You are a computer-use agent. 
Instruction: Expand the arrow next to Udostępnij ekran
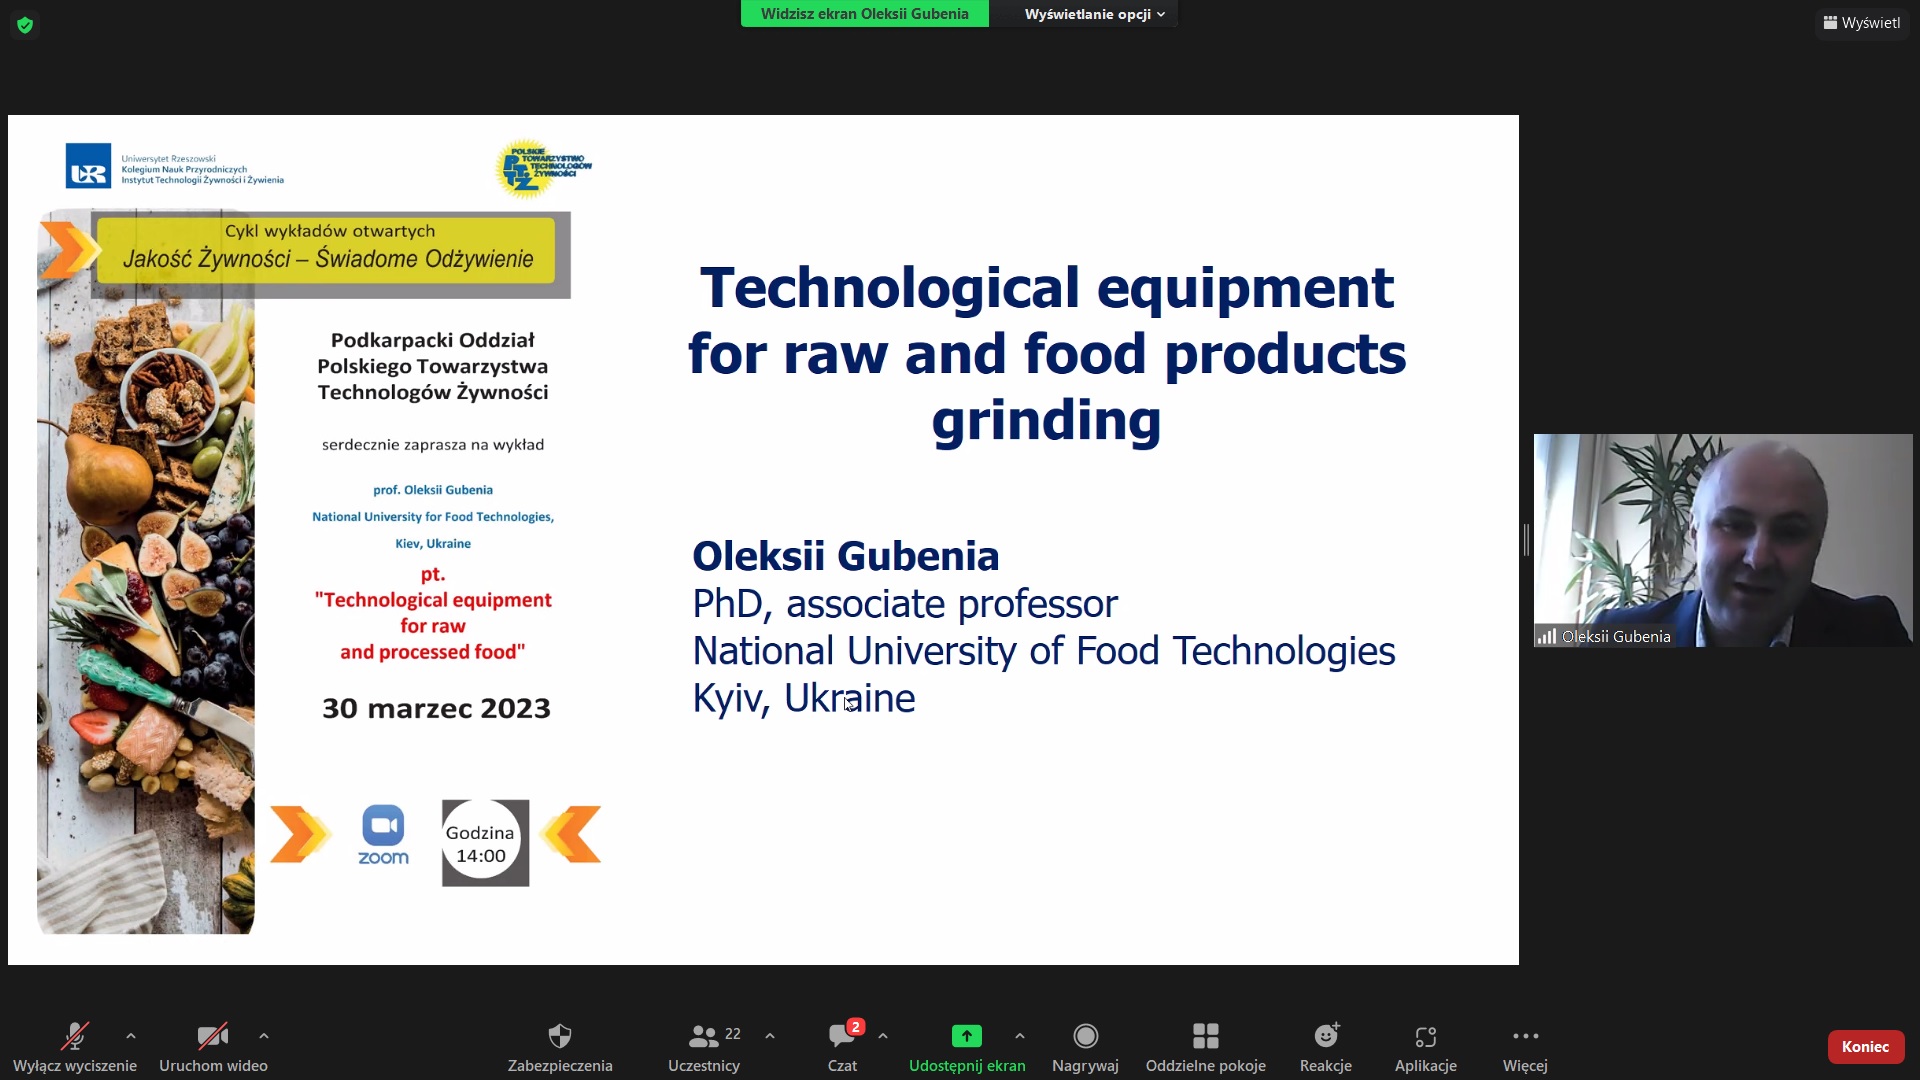1019,1036
